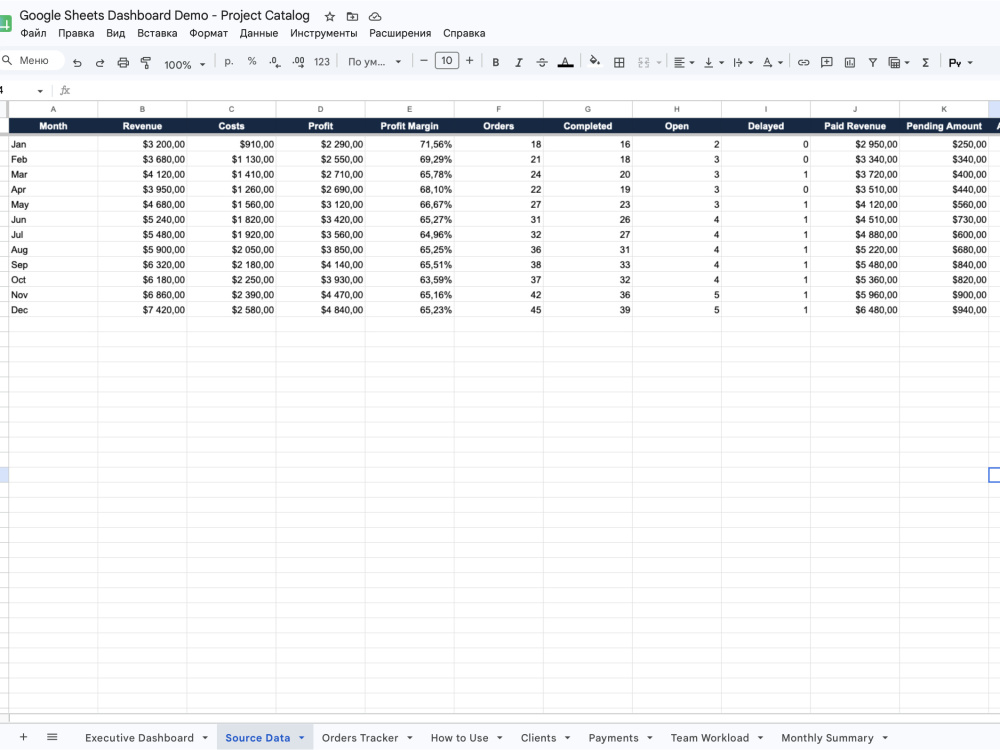Select the document title text
The width and height of the screenshot is (1000, 750).
165,15
